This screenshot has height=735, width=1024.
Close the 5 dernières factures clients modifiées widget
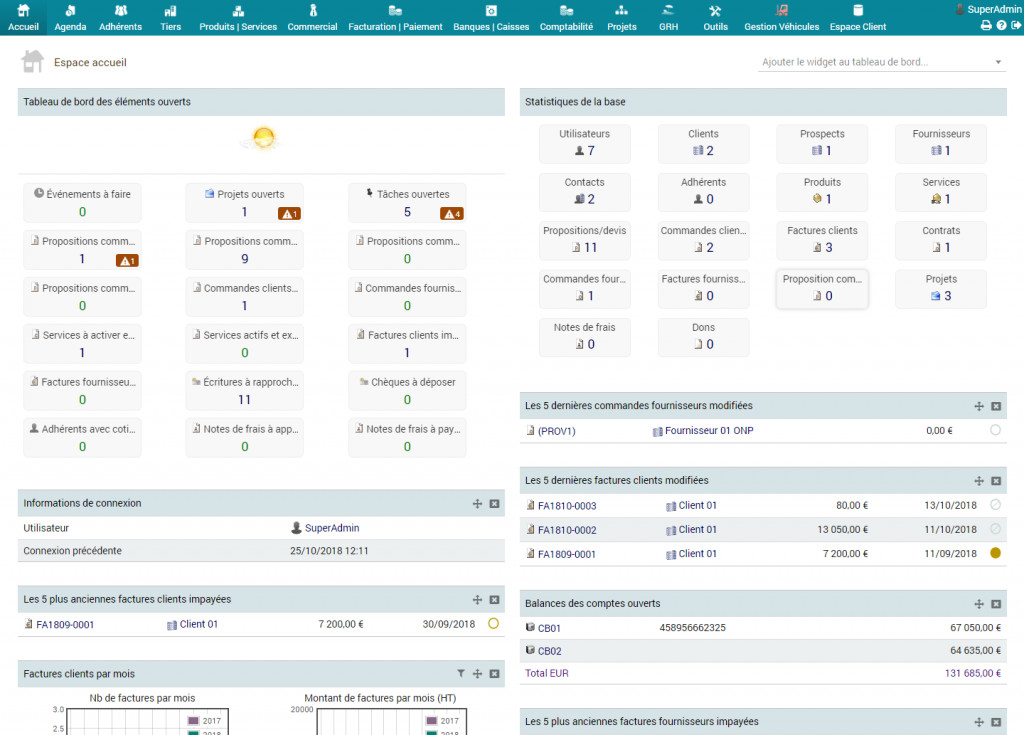pyautogui.click(x=996, y=481)
